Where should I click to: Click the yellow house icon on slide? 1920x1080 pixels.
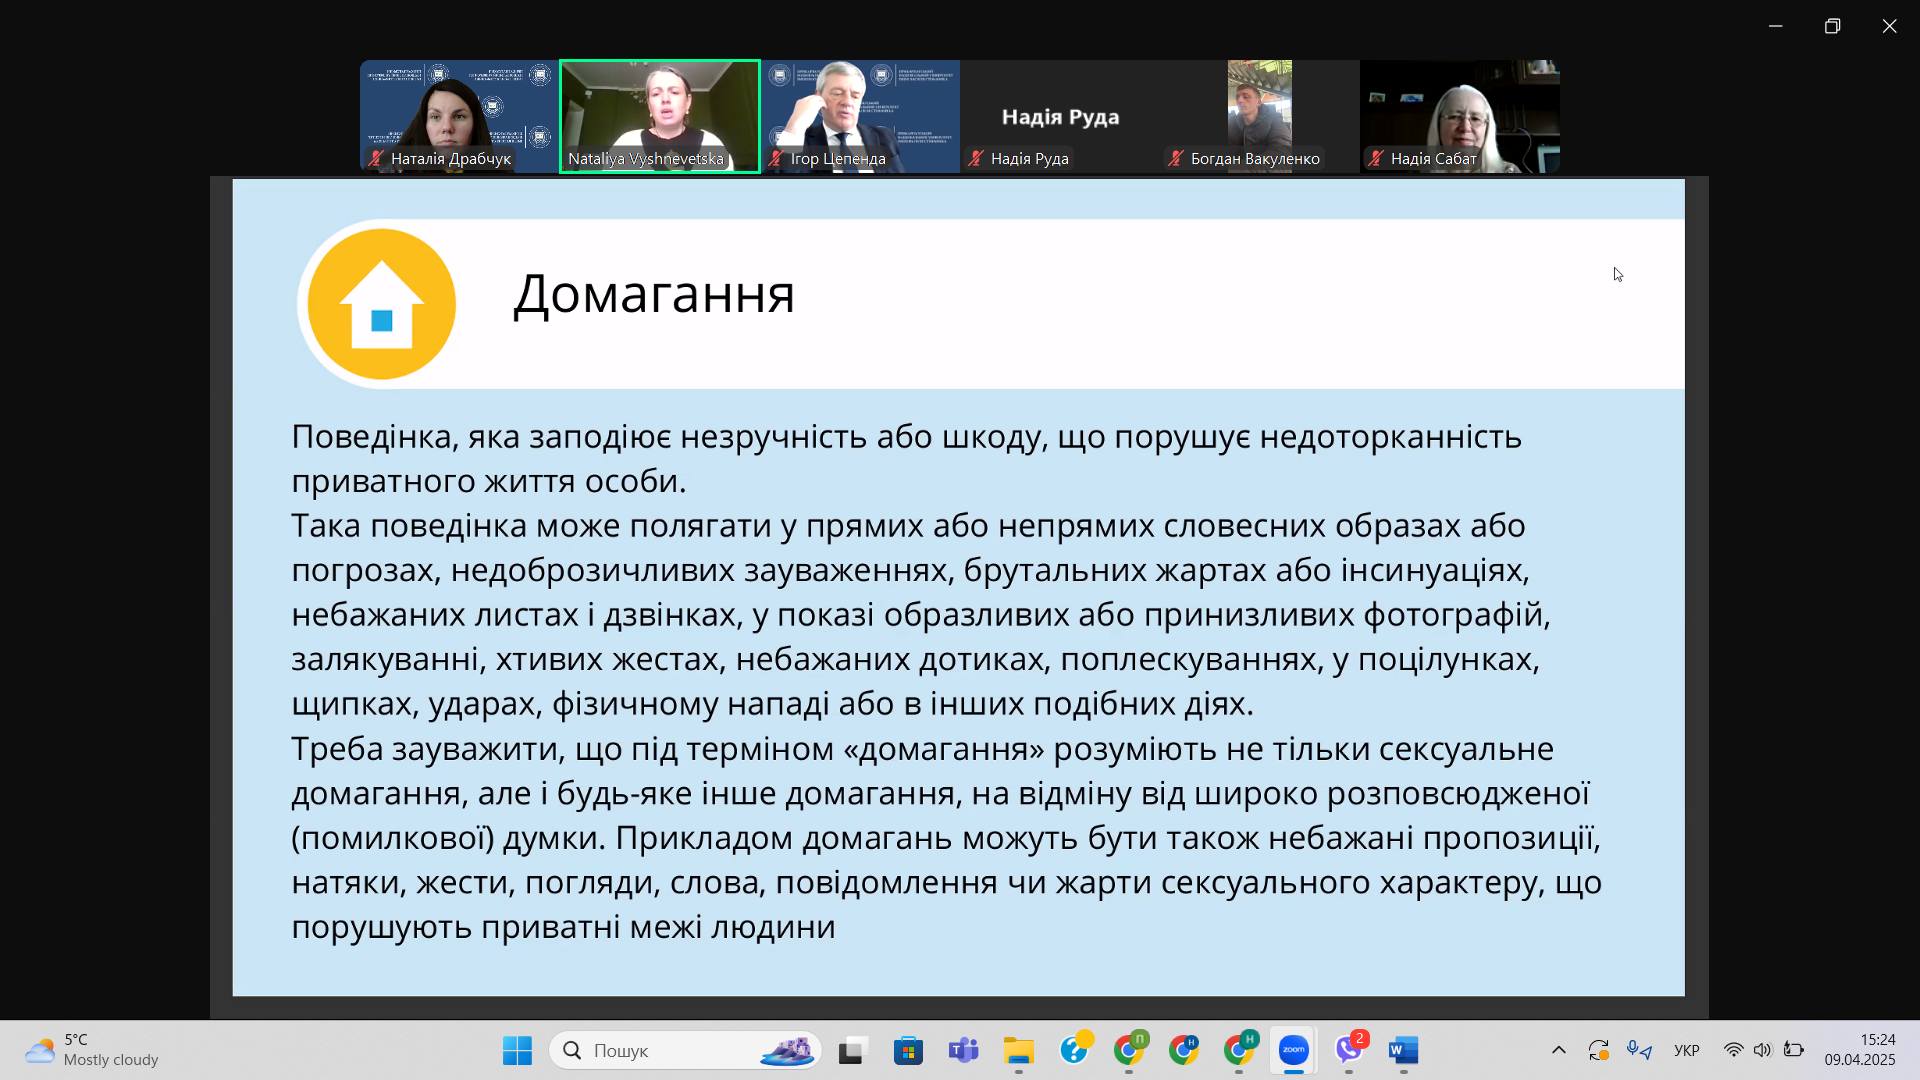(381, 304)
